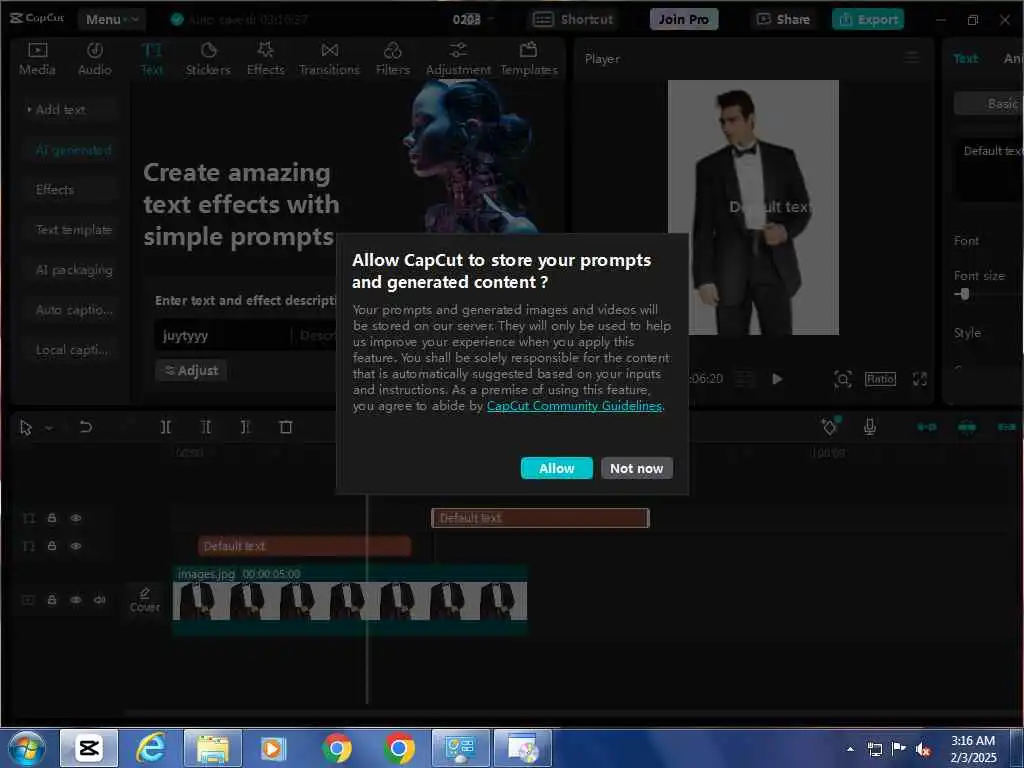Click the Share button
Image resolution: width=1024 pixels, height=768 pixels.
(x=783, y=20)
